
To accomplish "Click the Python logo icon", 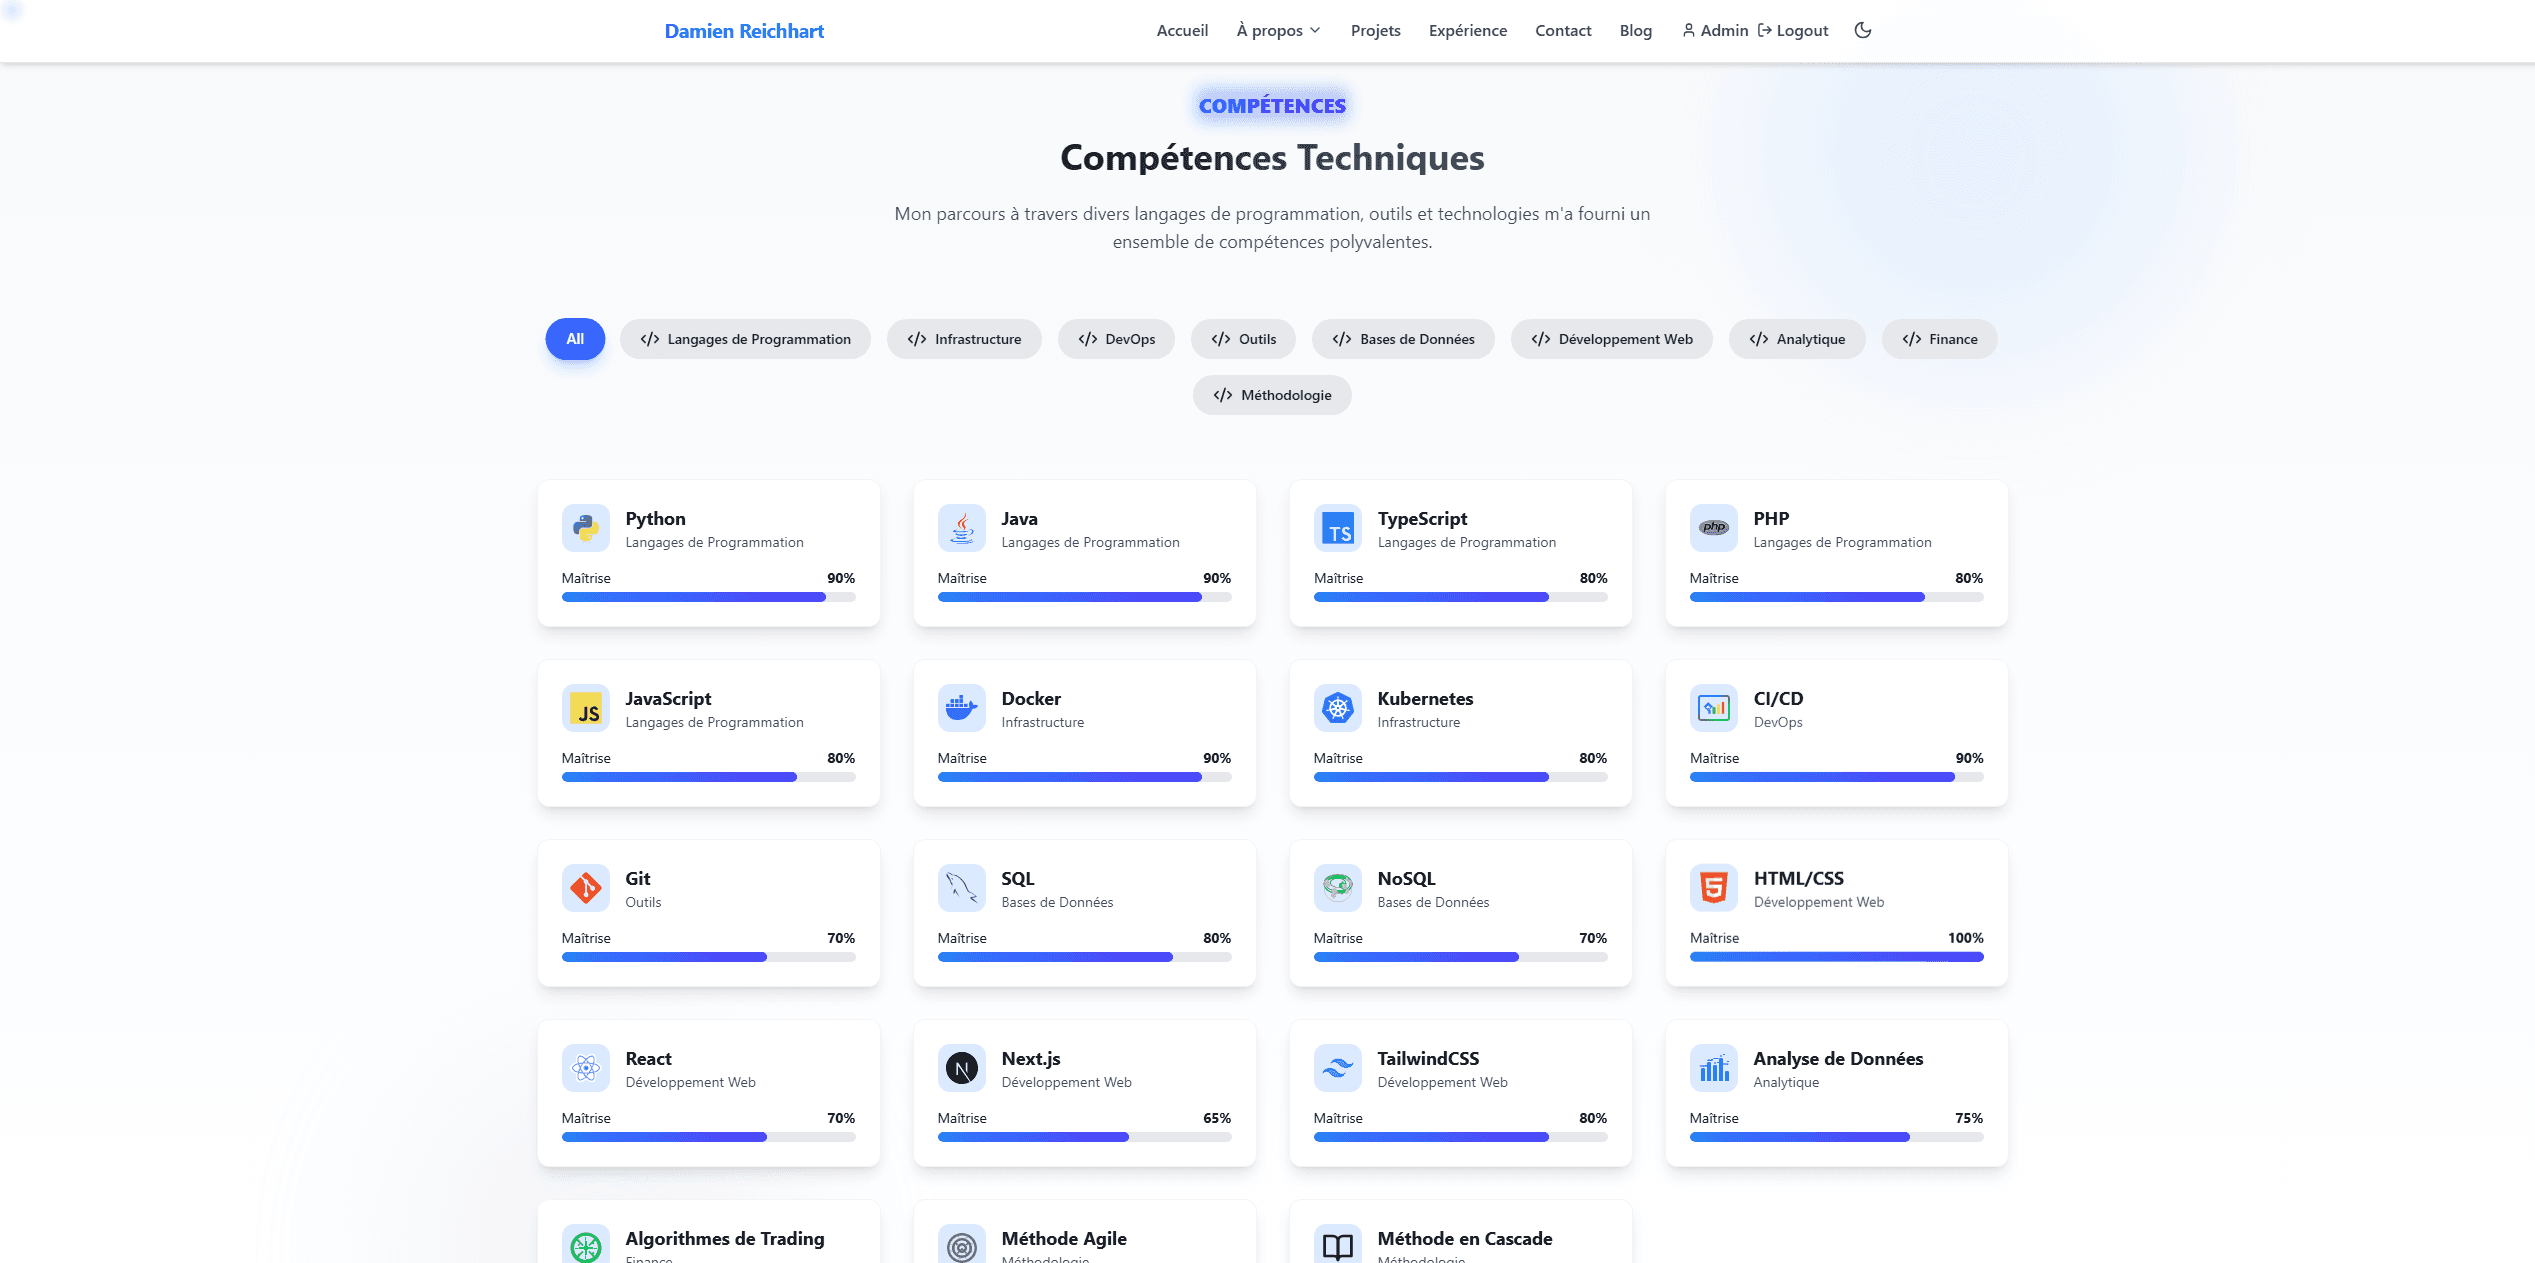I will (585, 528).
